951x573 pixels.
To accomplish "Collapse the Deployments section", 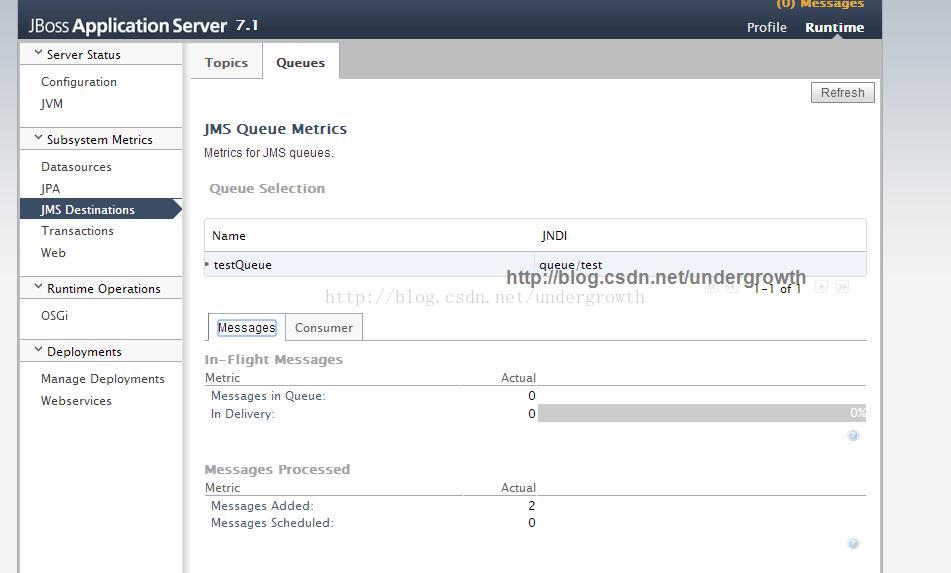I will click(38, 350).
